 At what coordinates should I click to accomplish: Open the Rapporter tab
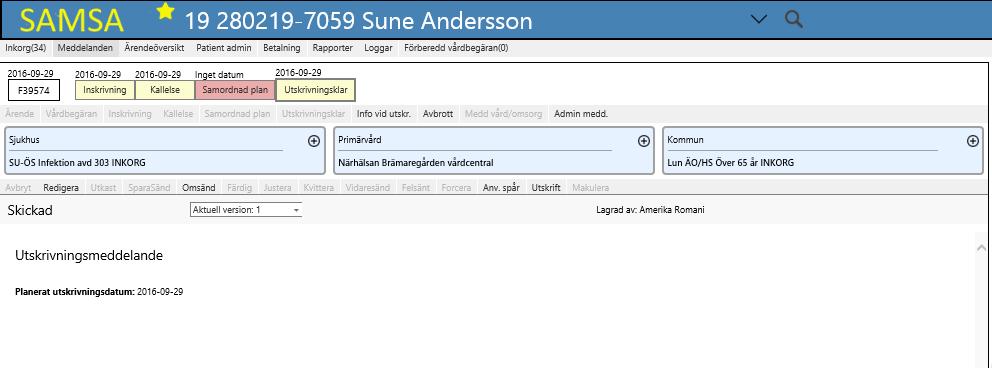pos(332,48)
